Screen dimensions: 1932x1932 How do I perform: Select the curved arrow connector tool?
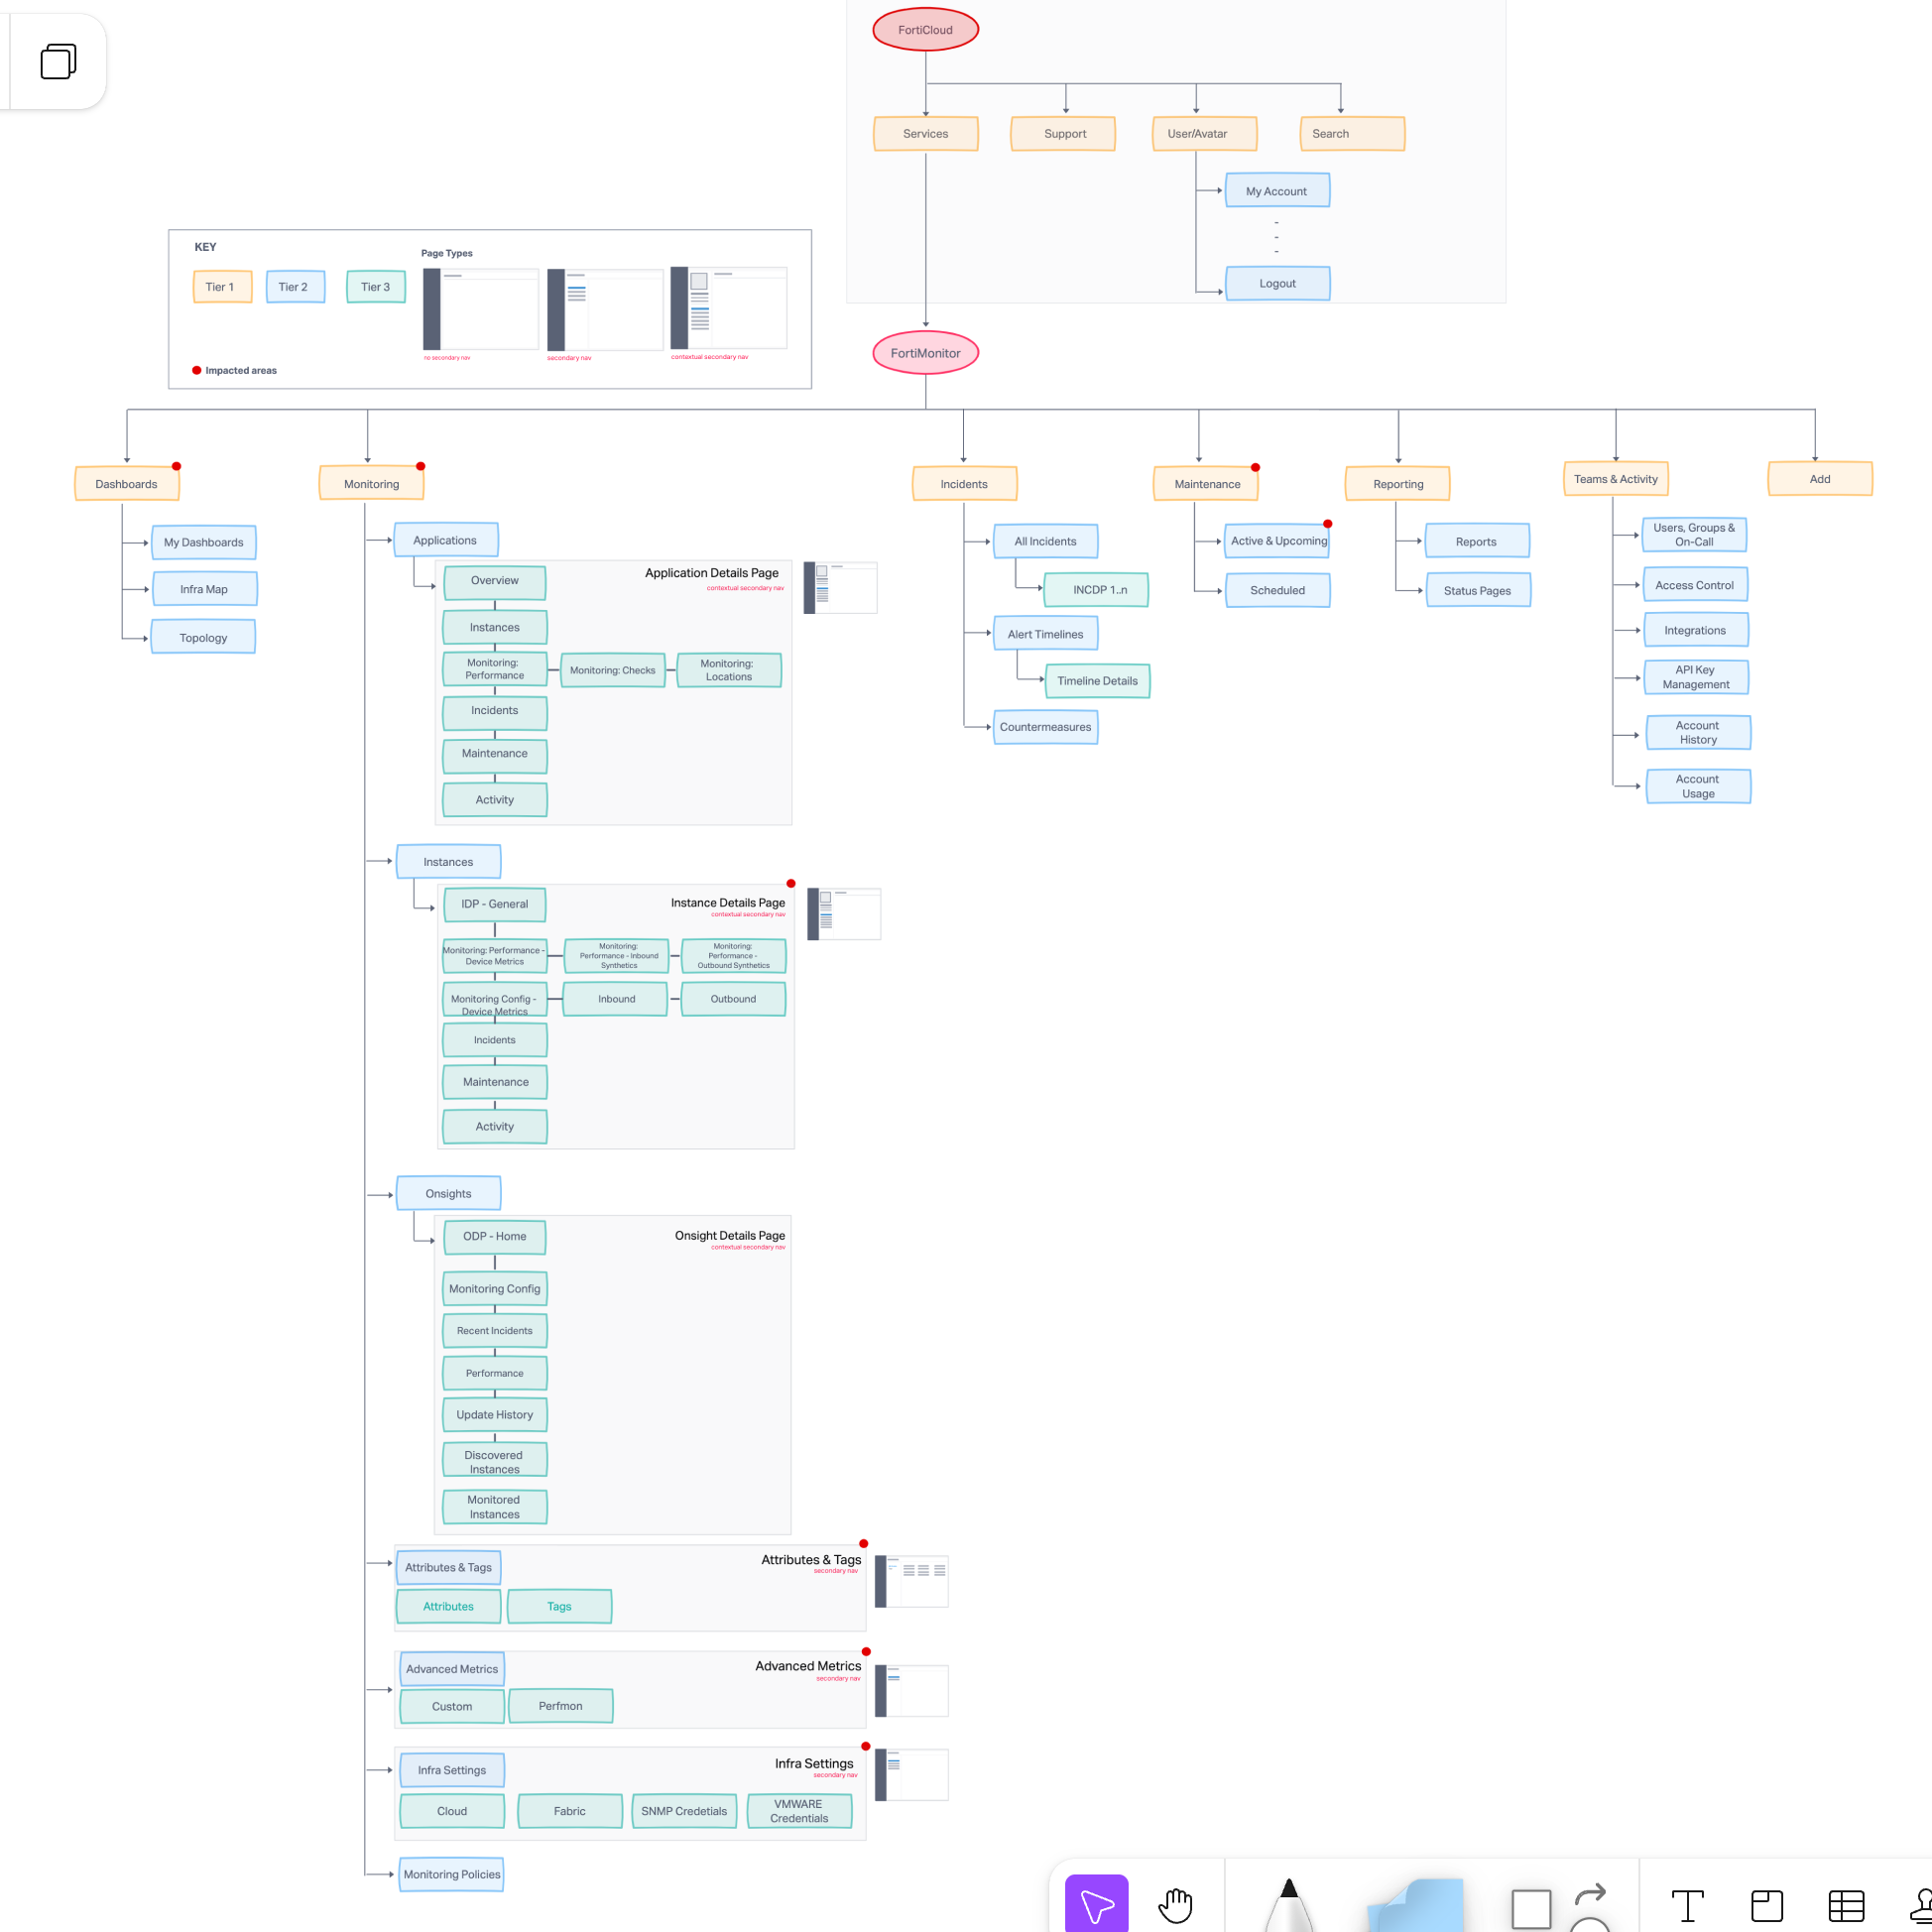tap(1589, 1893)
